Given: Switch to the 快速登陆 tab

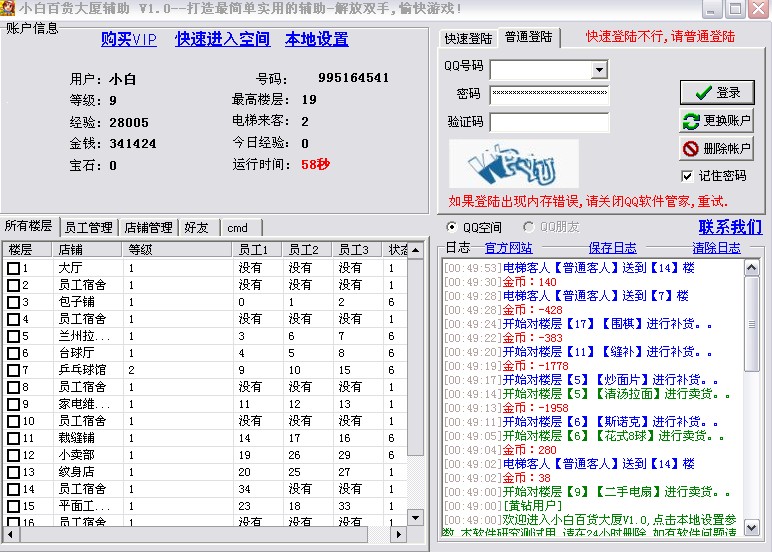Looking at the screenshot, I should point(468,38).
